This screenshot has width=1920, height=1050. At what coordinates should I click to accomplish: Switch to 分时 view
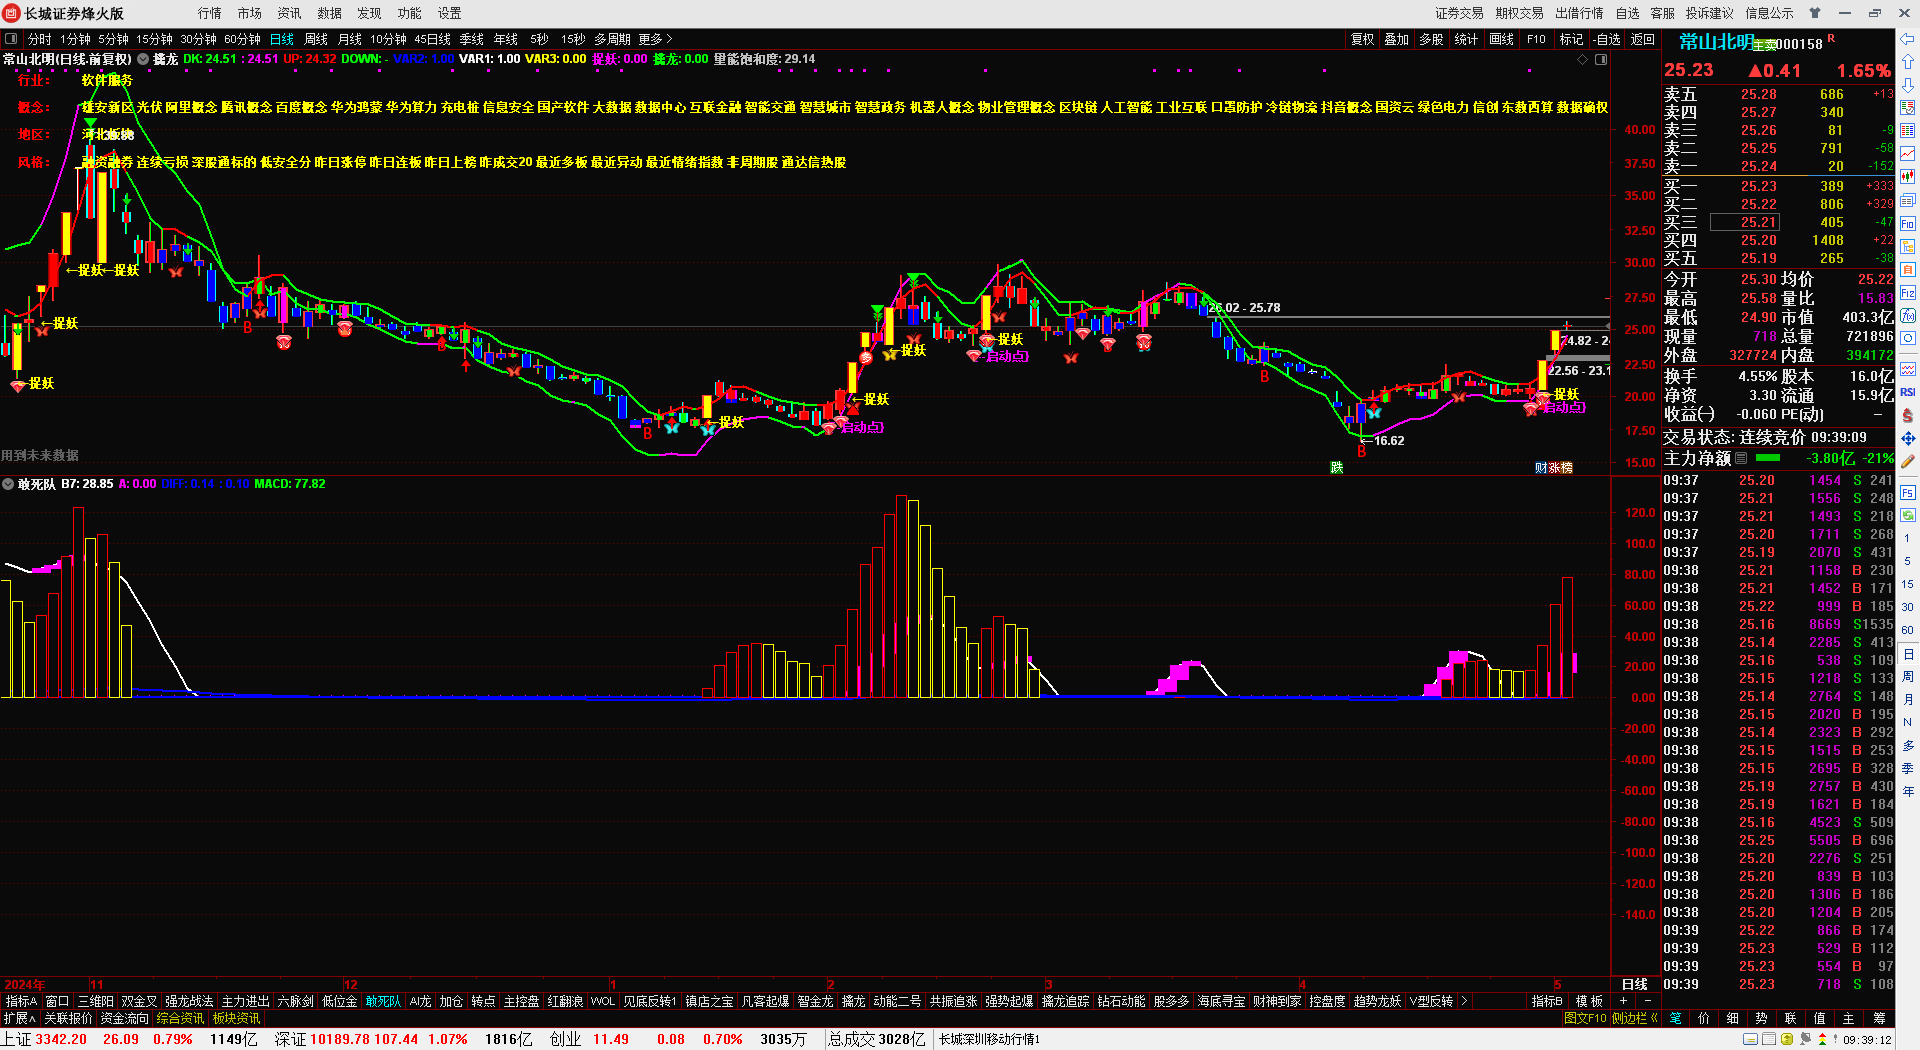[x=39, y=39]
